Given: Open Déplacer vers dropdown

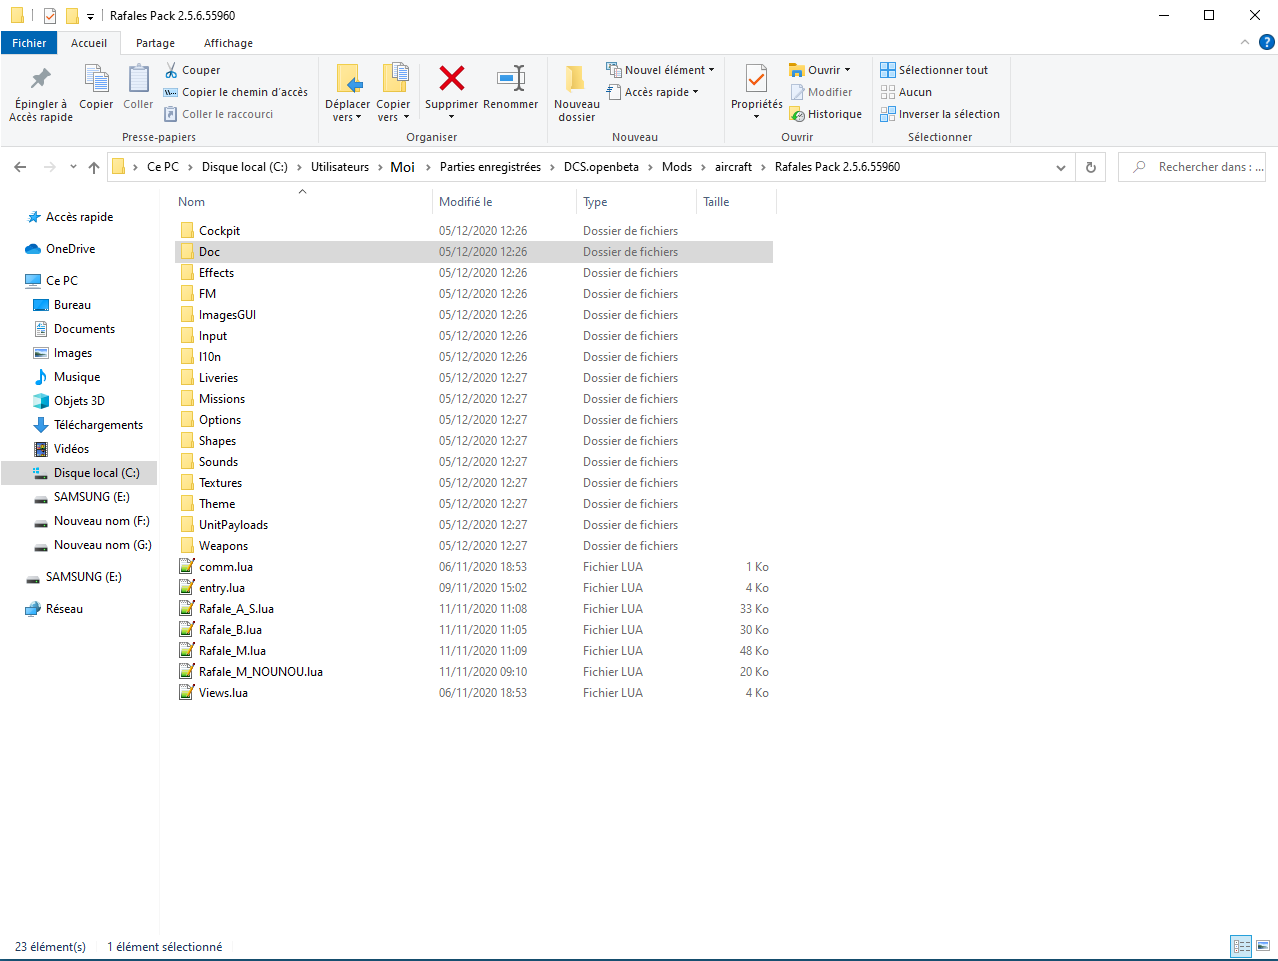Looking at the screenshot, I should tap(347, 92).
